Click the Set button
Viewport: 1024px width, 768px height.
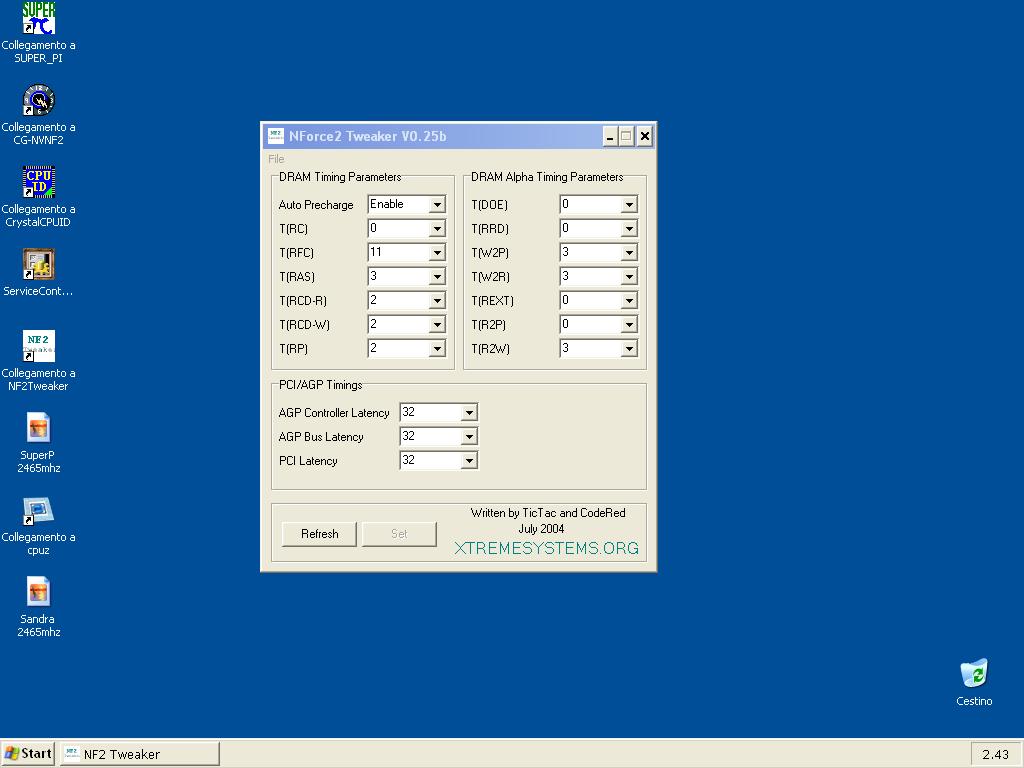click(399, 534)
